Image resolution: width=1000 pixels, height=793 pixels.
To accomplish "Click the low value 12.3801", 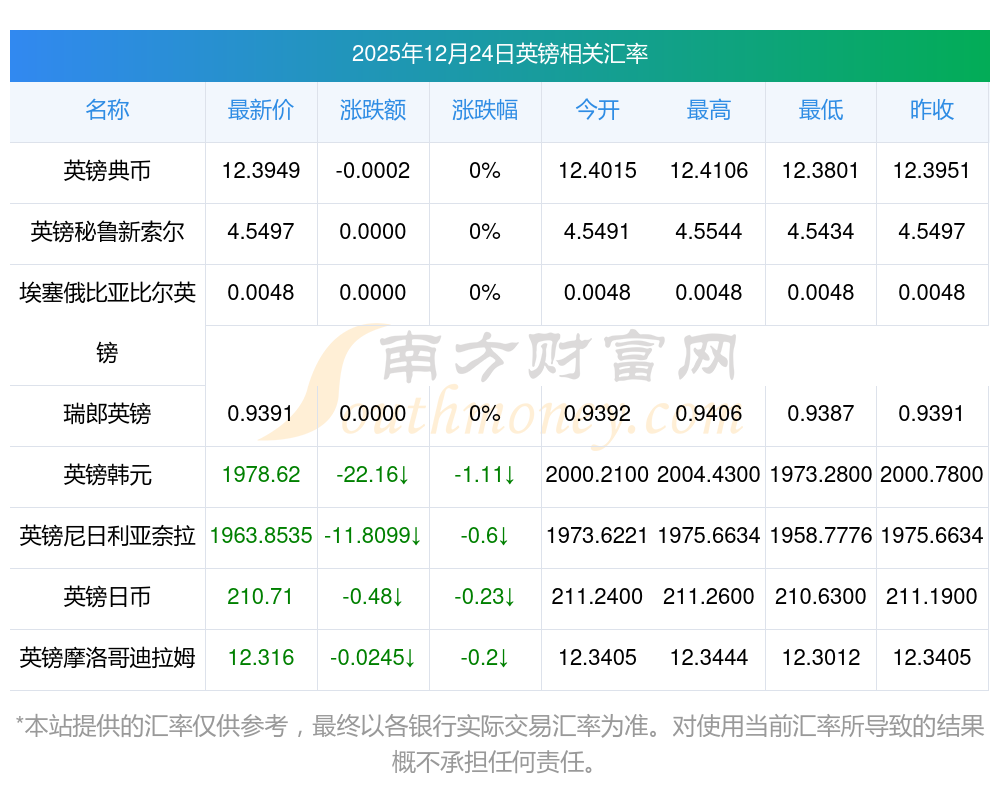I will [821, 171].
